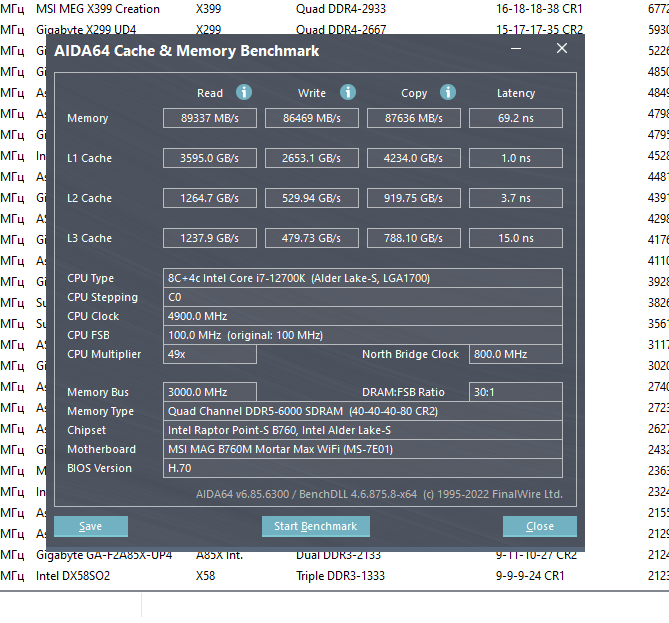The width and height of the screenshot is (669, 623).
Task: Save the benchmark results
Action: pos(91,526)
